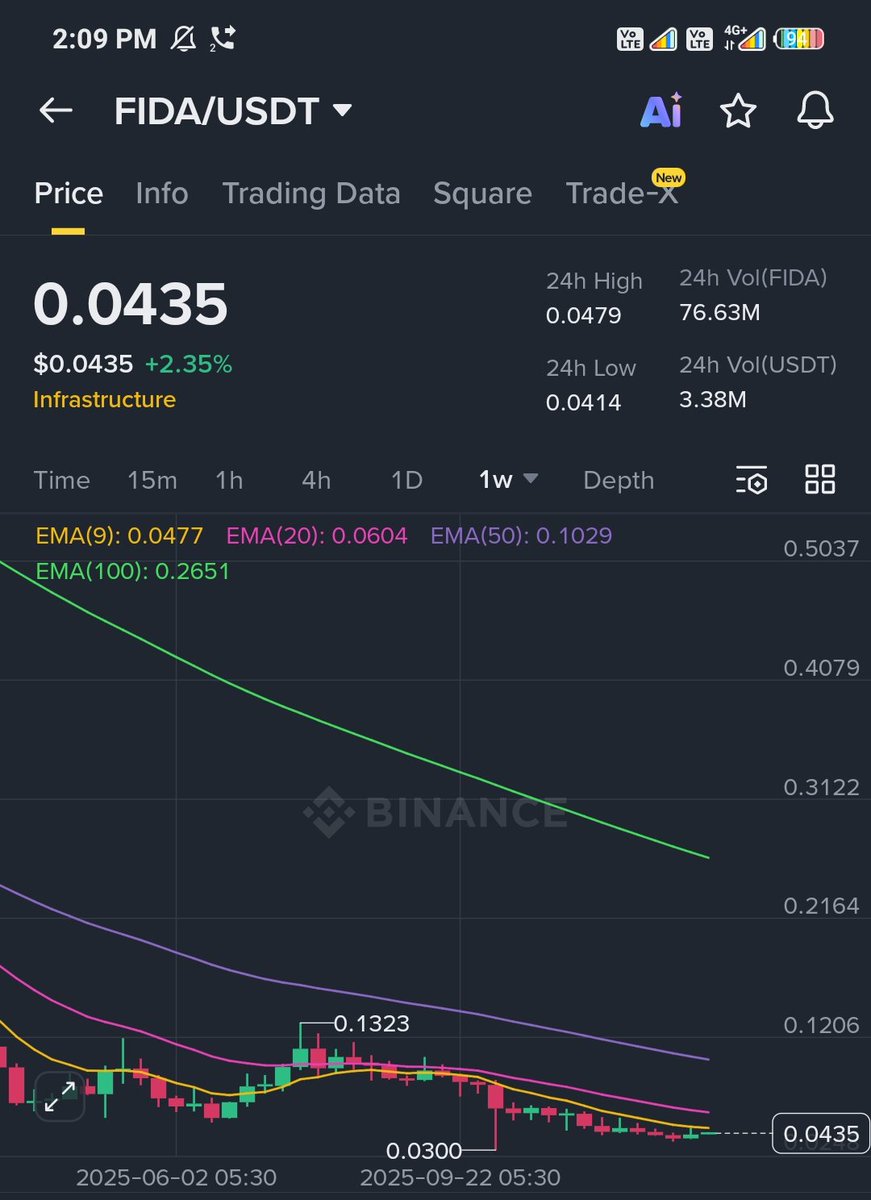Tap the muted notification status icon
Image resolution: width=871 pixels, height=1200 pixels.
click(x=184, y=39)
